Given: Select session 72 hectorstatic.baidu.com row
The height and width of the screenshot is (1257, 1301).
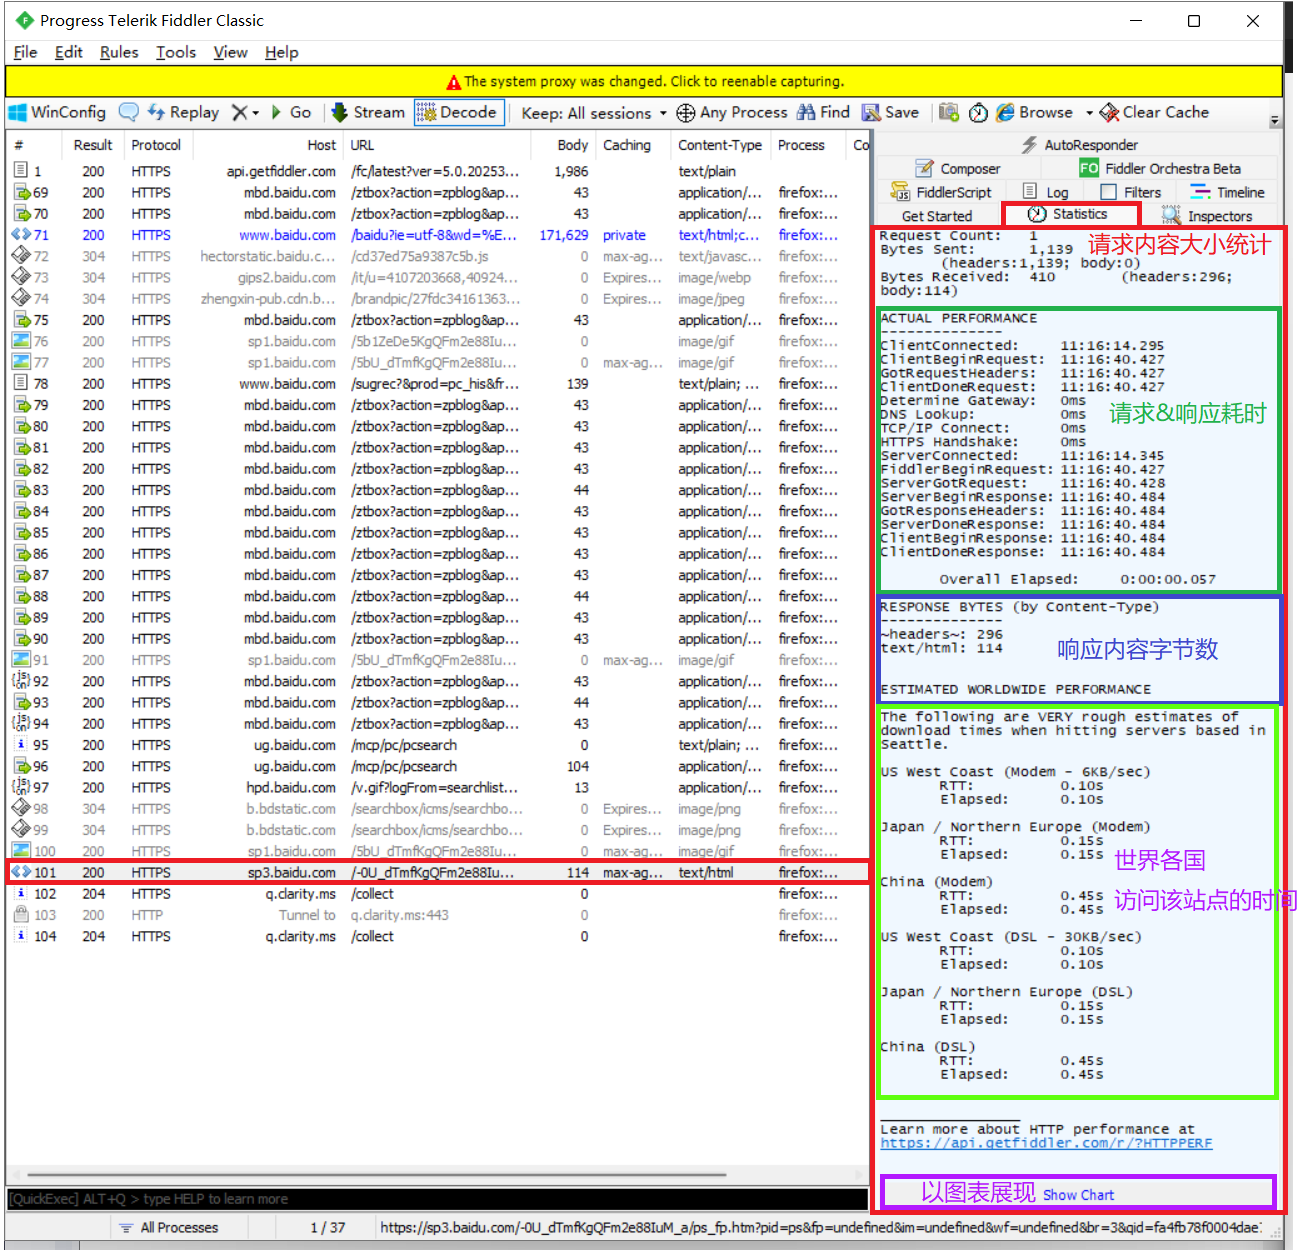Looking at the screenshot, I should pos(437,256).
